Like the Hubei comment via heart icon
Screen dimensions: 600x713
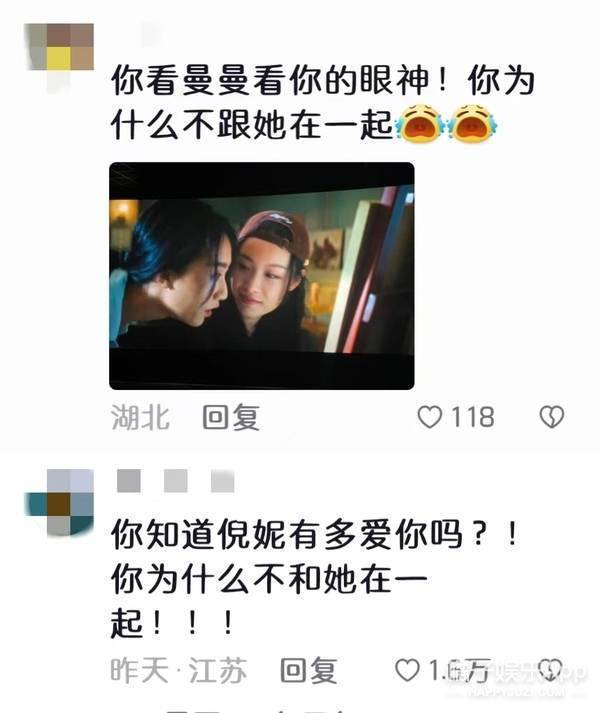(429, 417)
